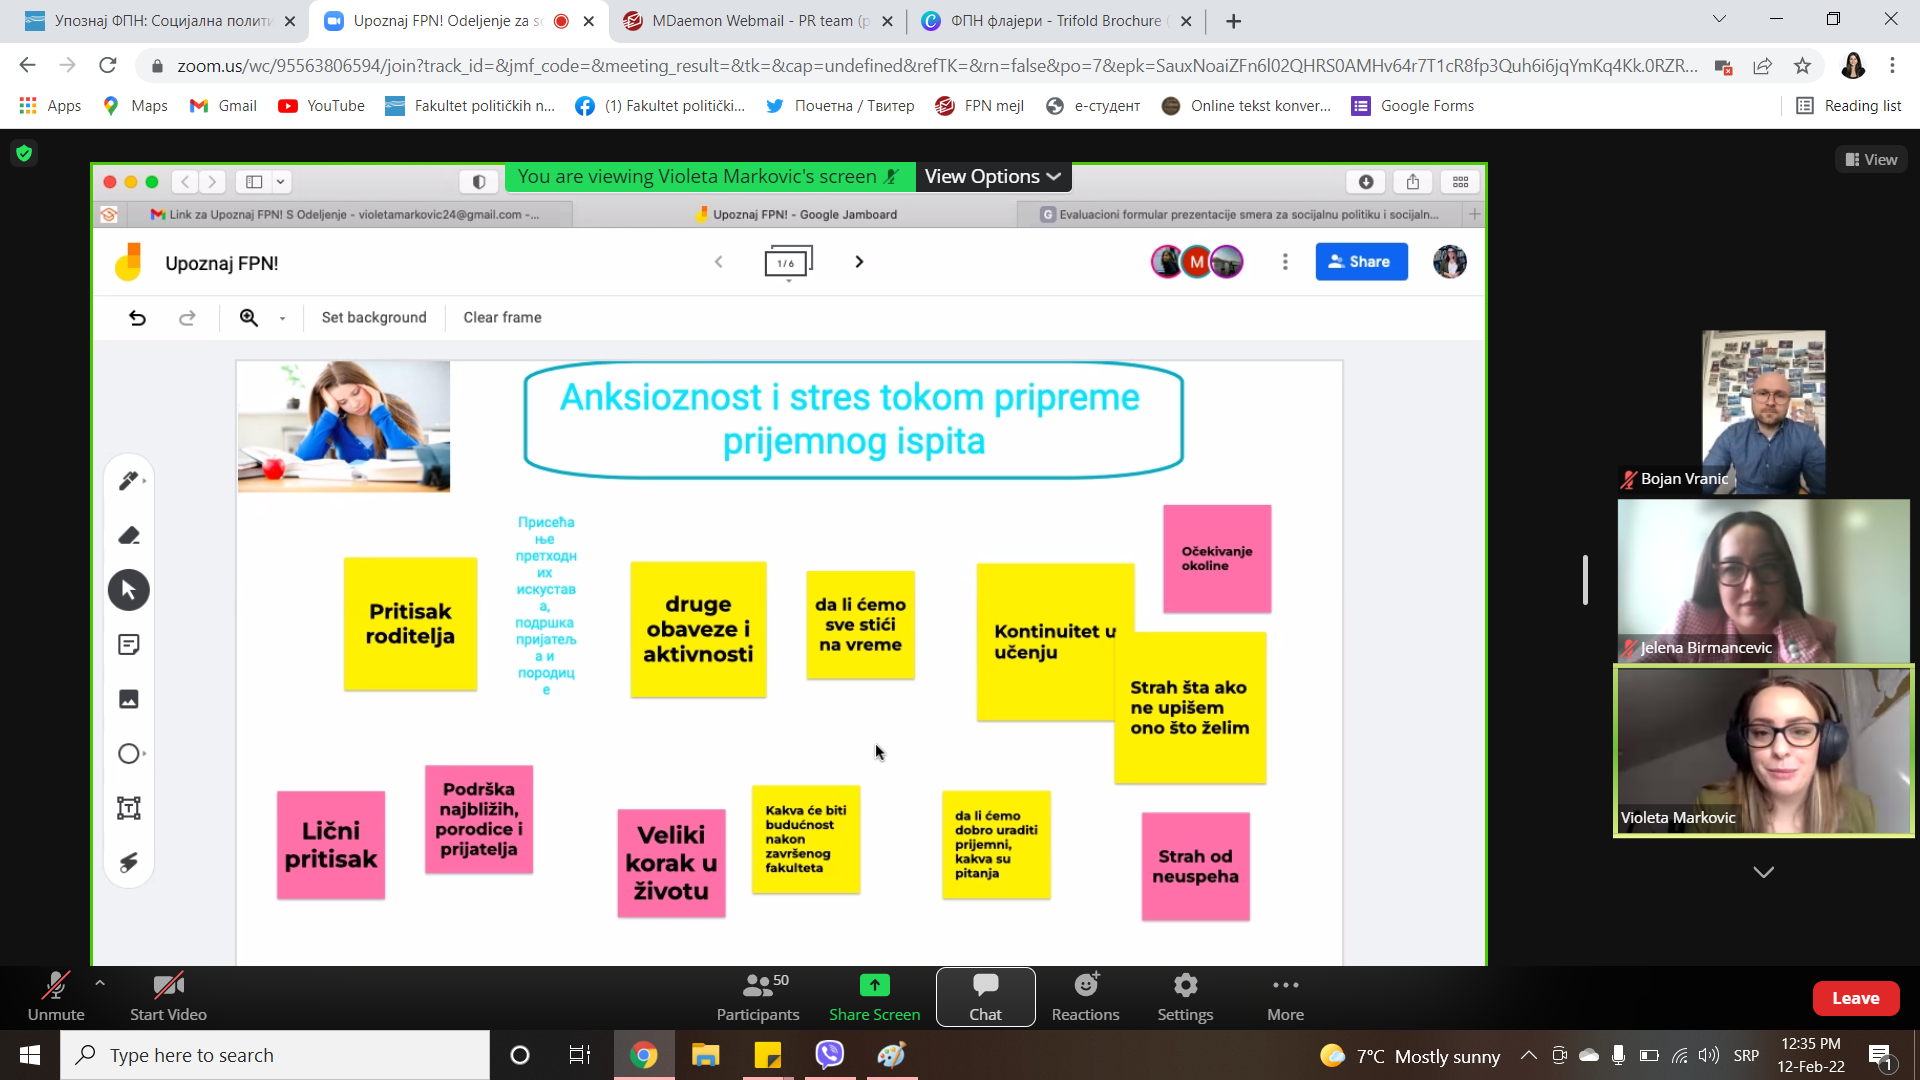Switch to ФПН флајери Trifold Brochure tab
The height and width of the screenshot is (1080, 1920).
[x=1055, y=21]
